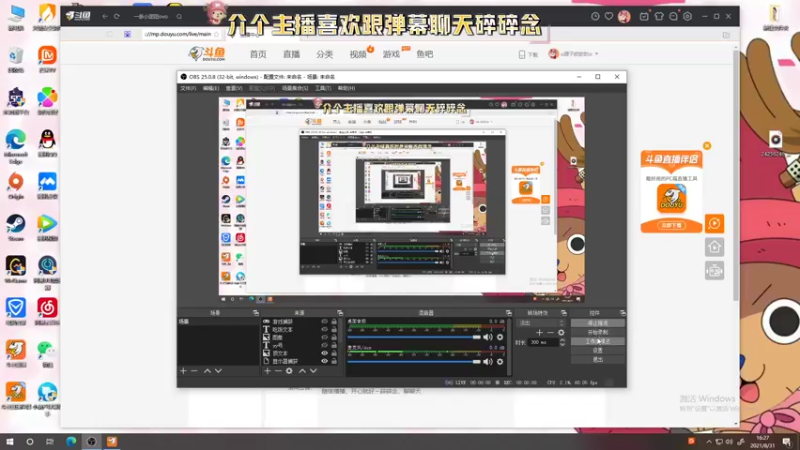Mute the 麦克风/Aux speaker icon
This screenshot has width=800, height=450.
click(x=488, y=362)
